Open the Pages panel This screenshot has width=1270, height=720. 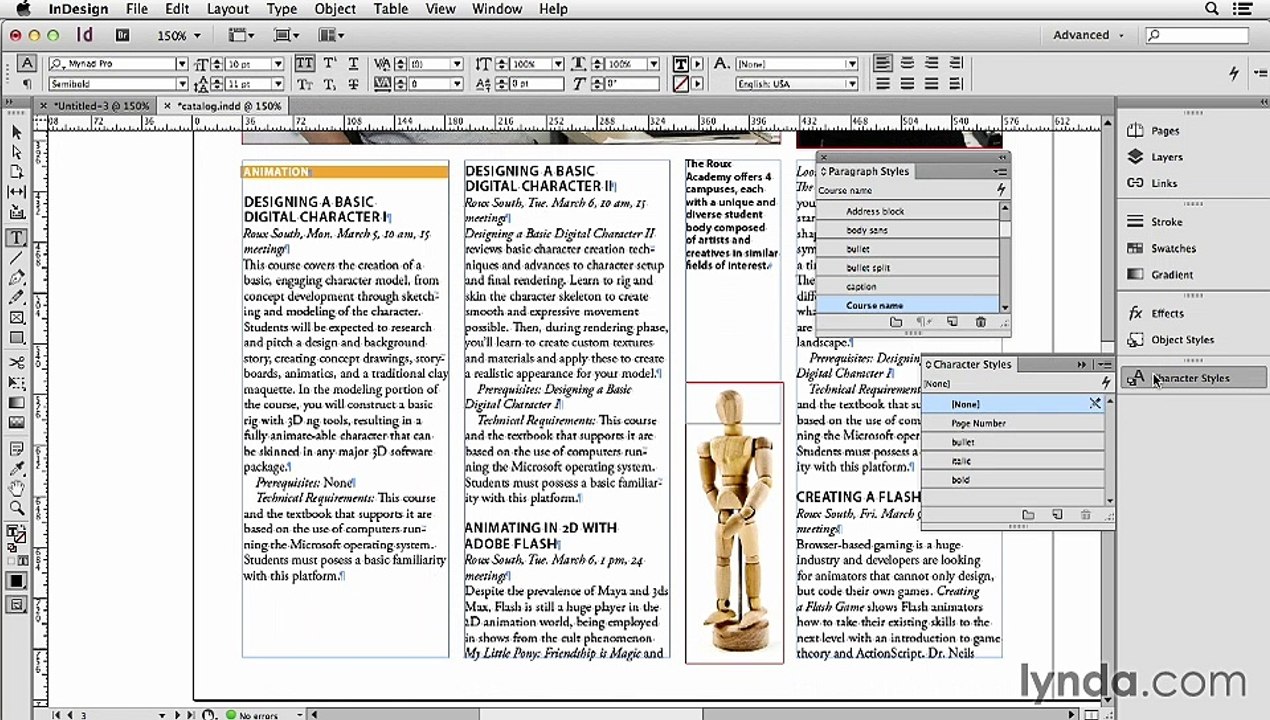[1164, 131]
